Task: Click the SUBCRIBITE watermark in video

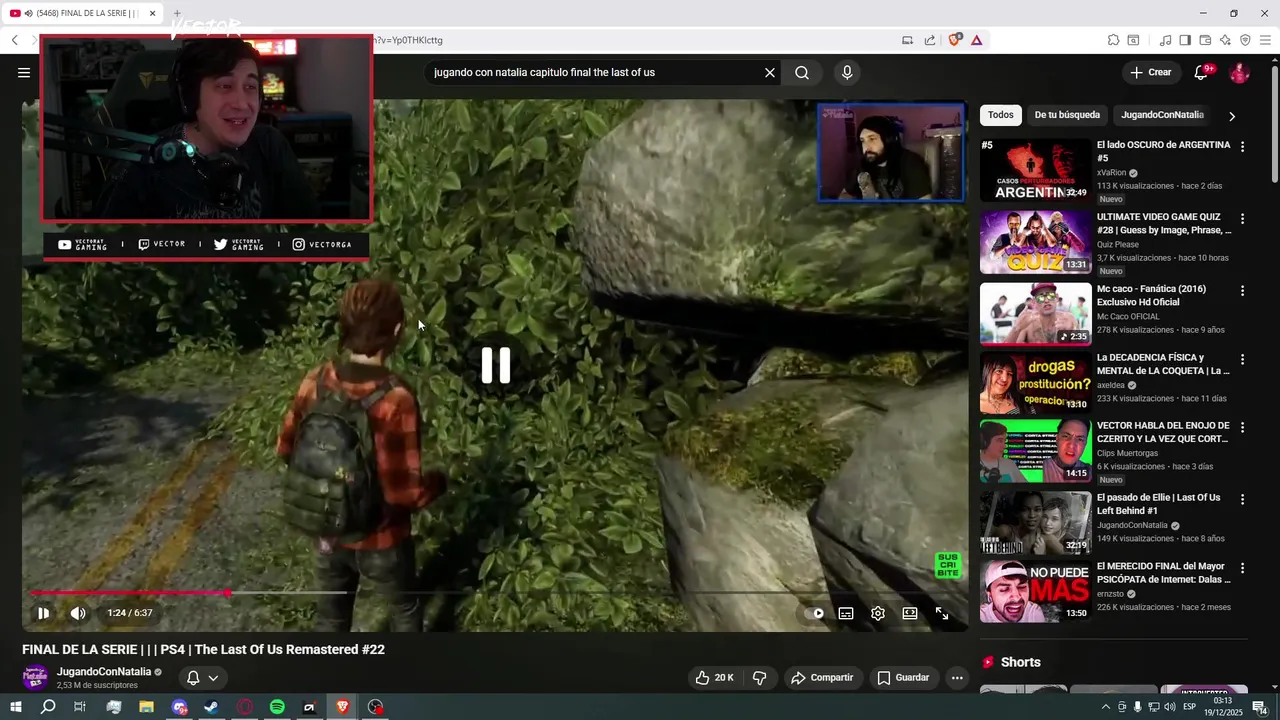Action: pos(947,565)
